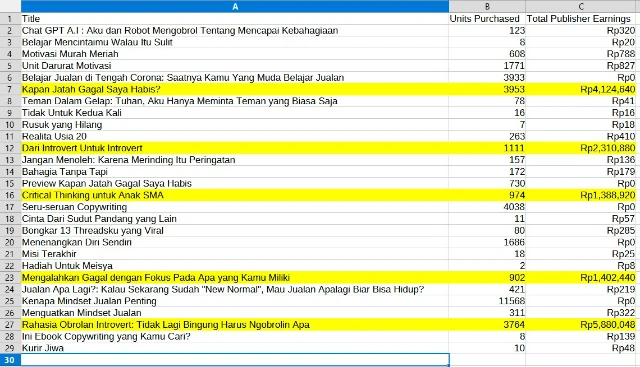Image resolution: width=640 pixels, height=367 pixels.
Task: Select column A header
Action: (235, 6)
